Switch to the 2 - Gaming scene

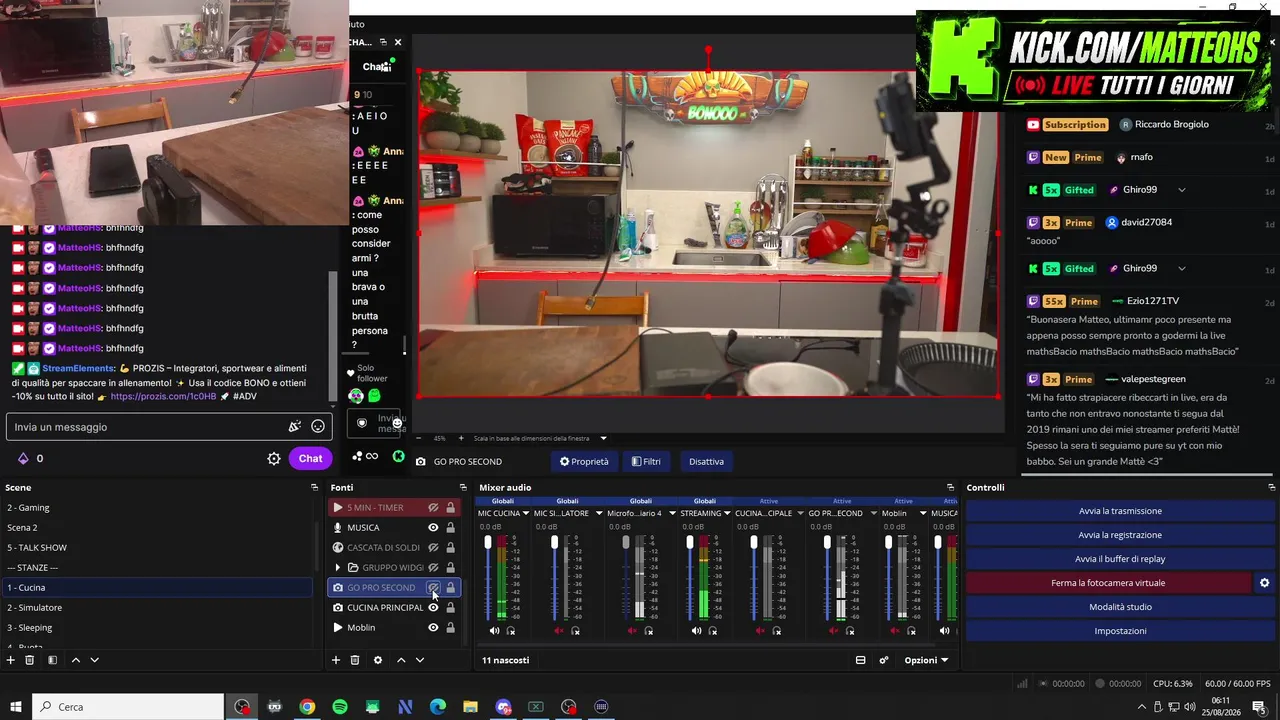coord(158,508)
